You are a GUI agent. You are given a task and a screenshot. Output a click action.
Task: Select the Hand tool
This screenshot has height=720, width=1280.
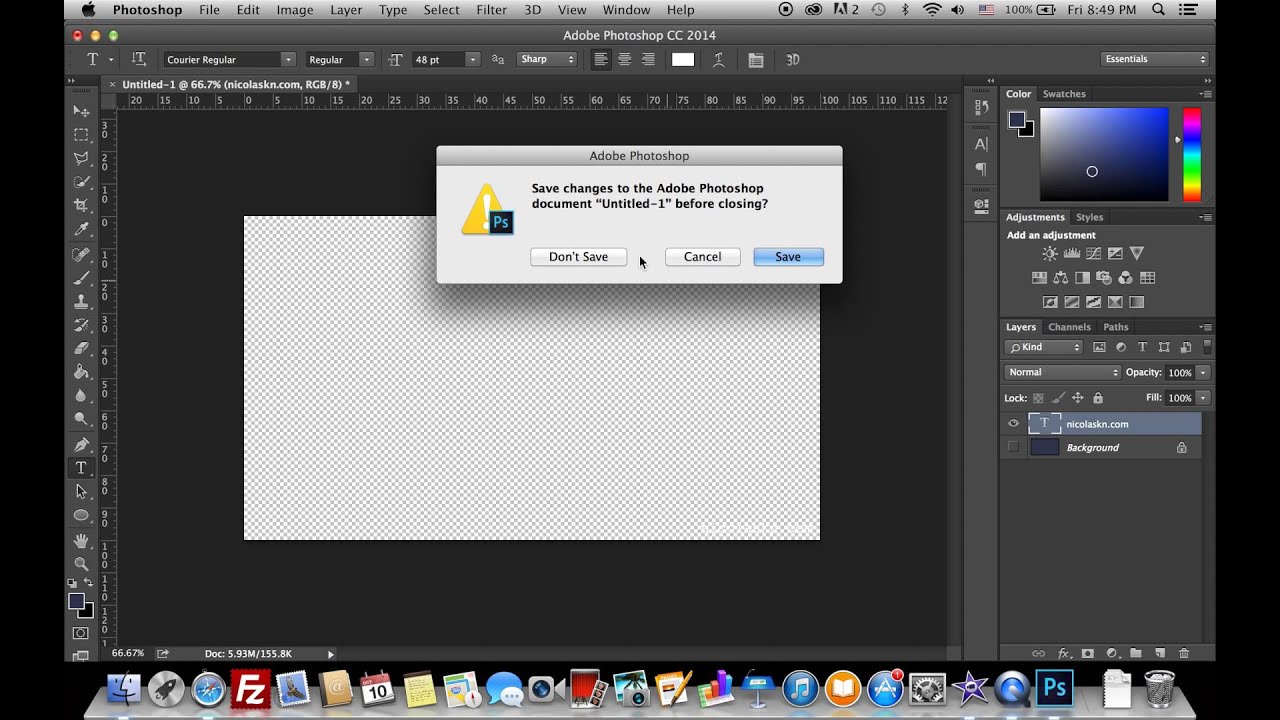pyautogui.click(x=81, y=540)
